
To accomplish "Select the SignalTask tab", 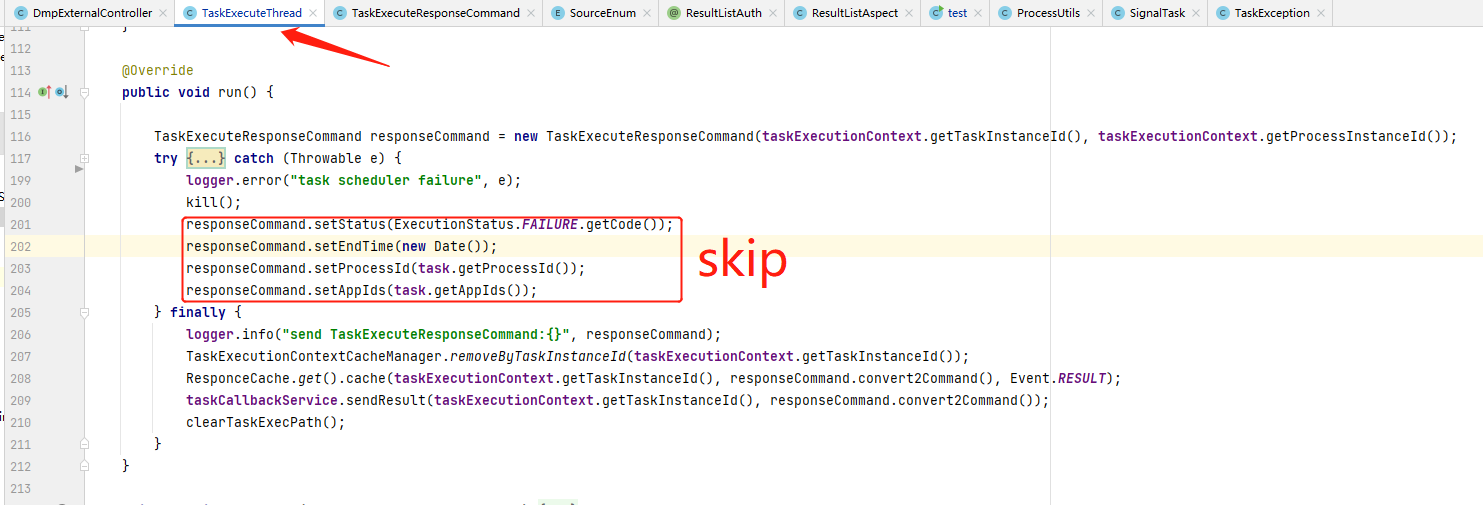I will (x=1156, y=13).
